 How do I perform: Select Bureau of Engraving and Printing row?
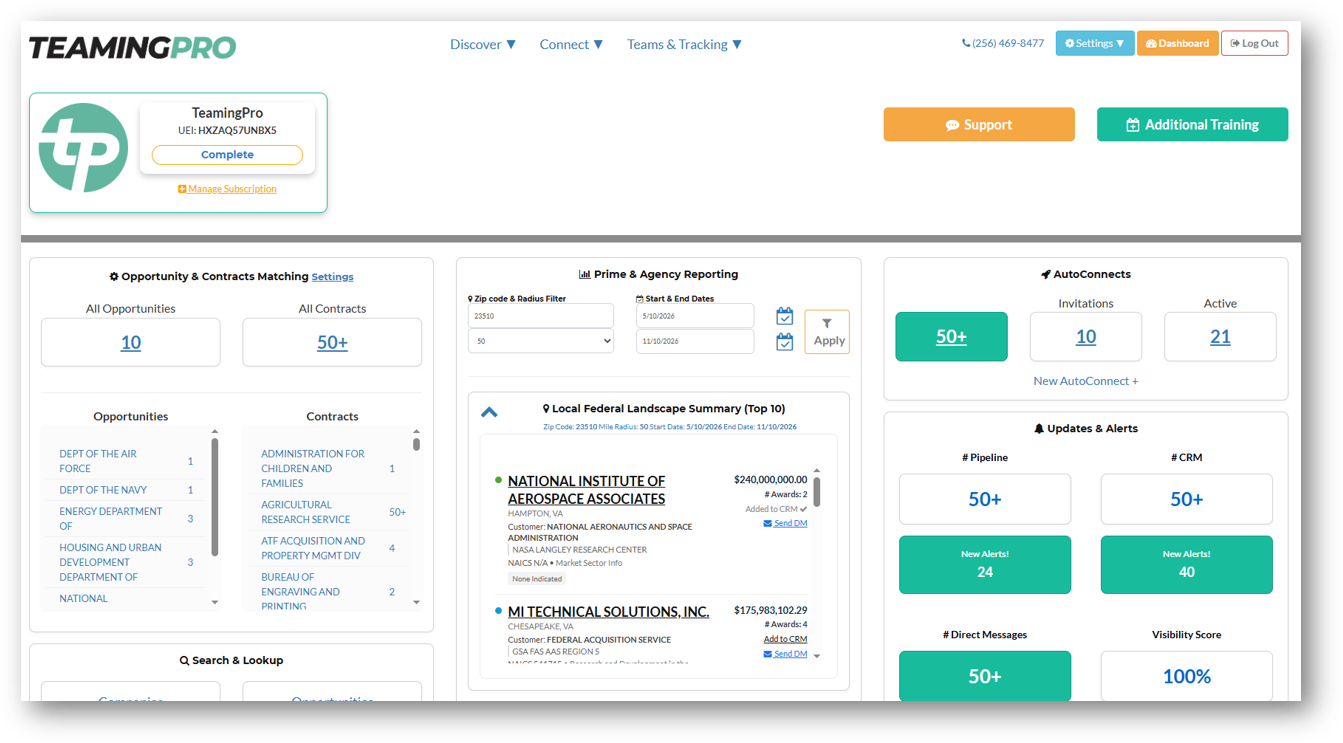tap(328, 591)
